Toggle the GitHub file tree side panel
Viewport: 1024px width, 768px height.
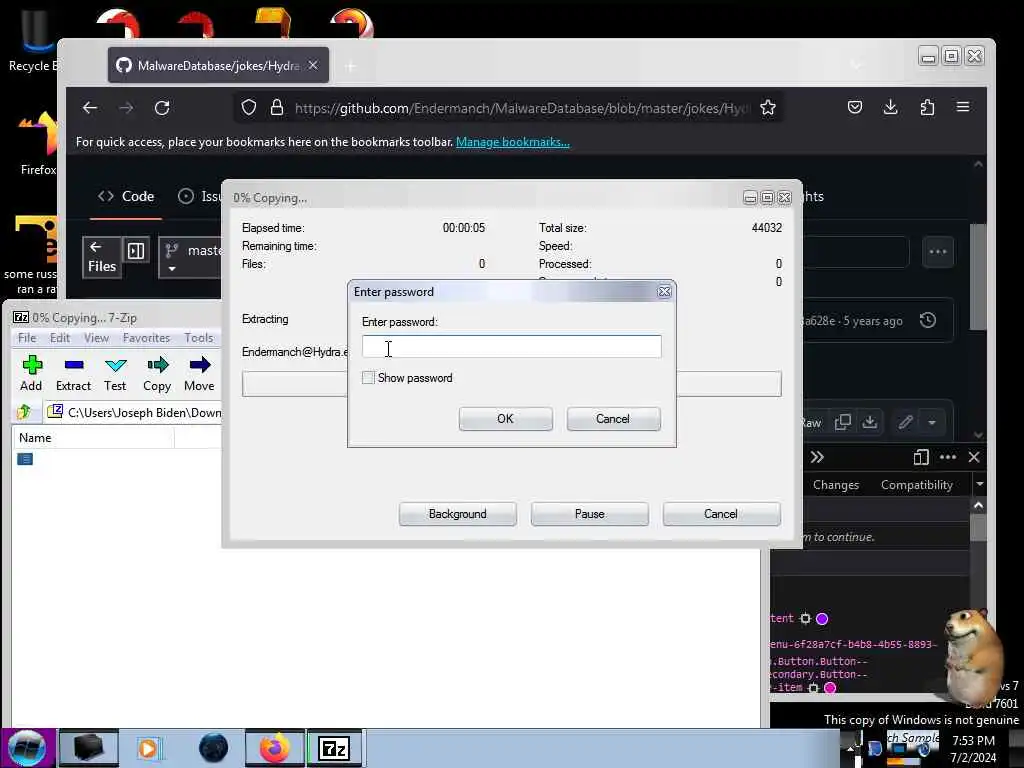click(x=136, y=251)
